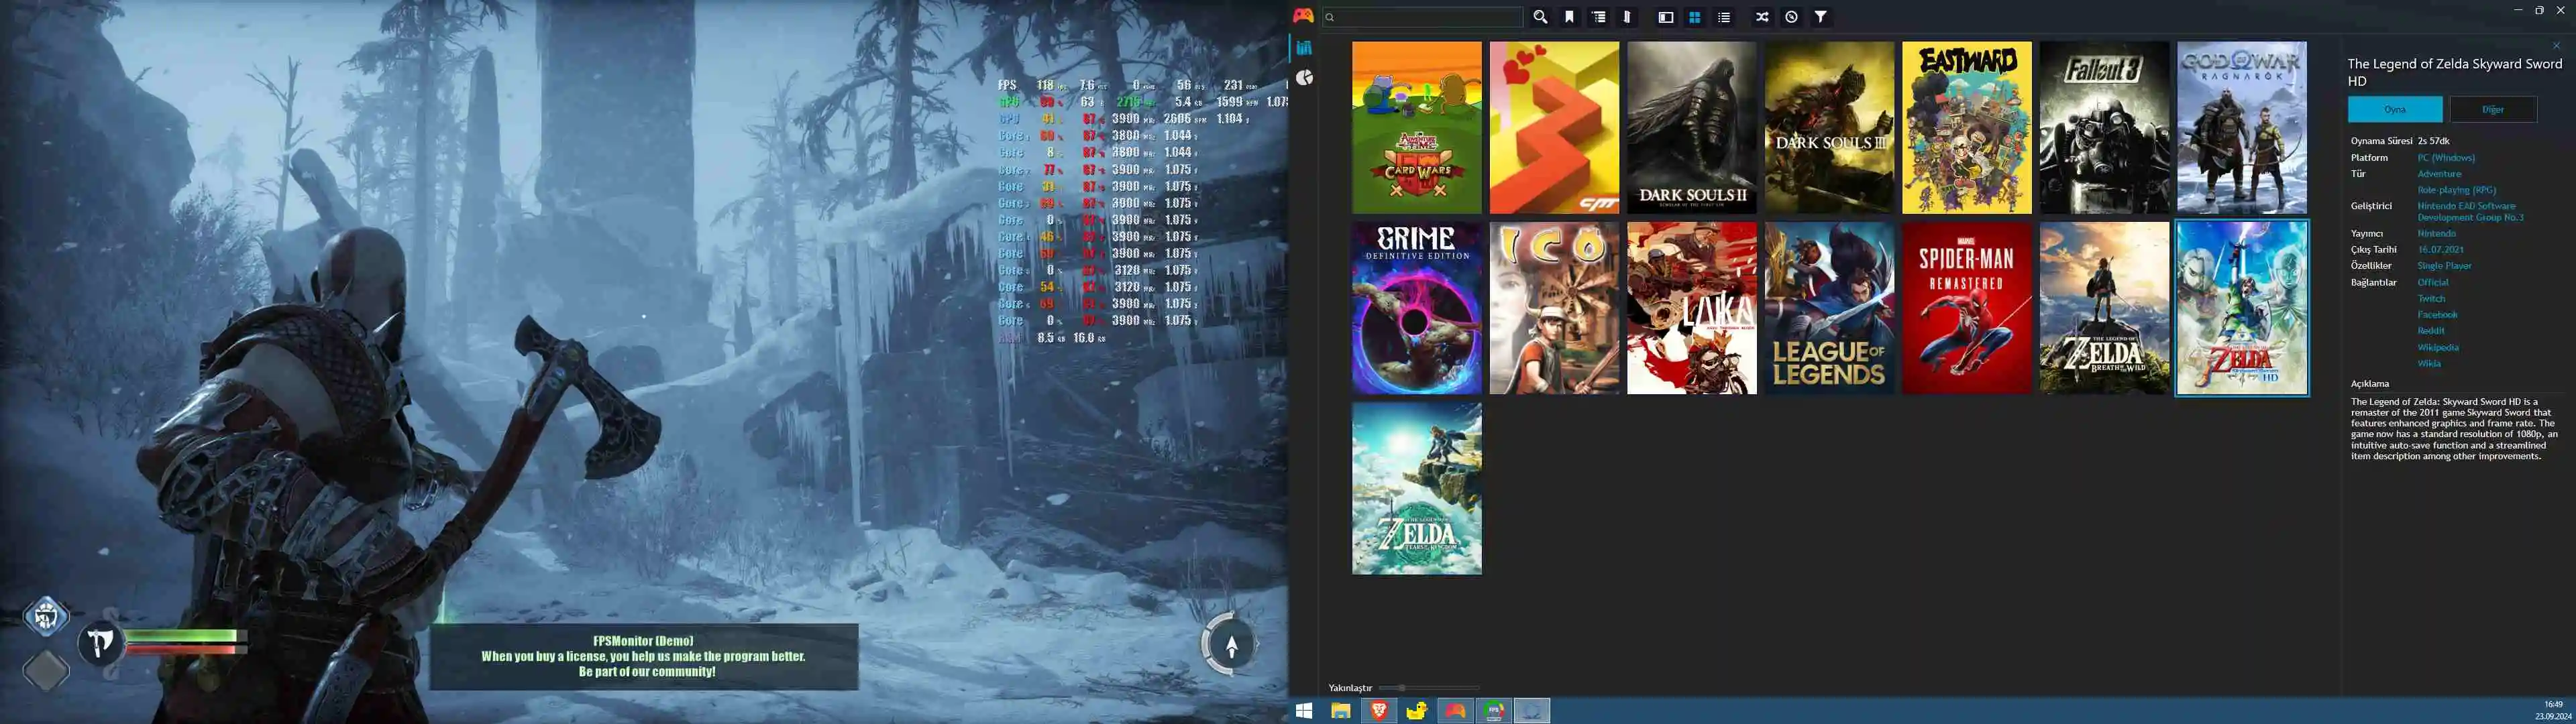Click the FPSMonitor (Demo) license notice in game
The image size is (2576, 724).
click(643, 656)
